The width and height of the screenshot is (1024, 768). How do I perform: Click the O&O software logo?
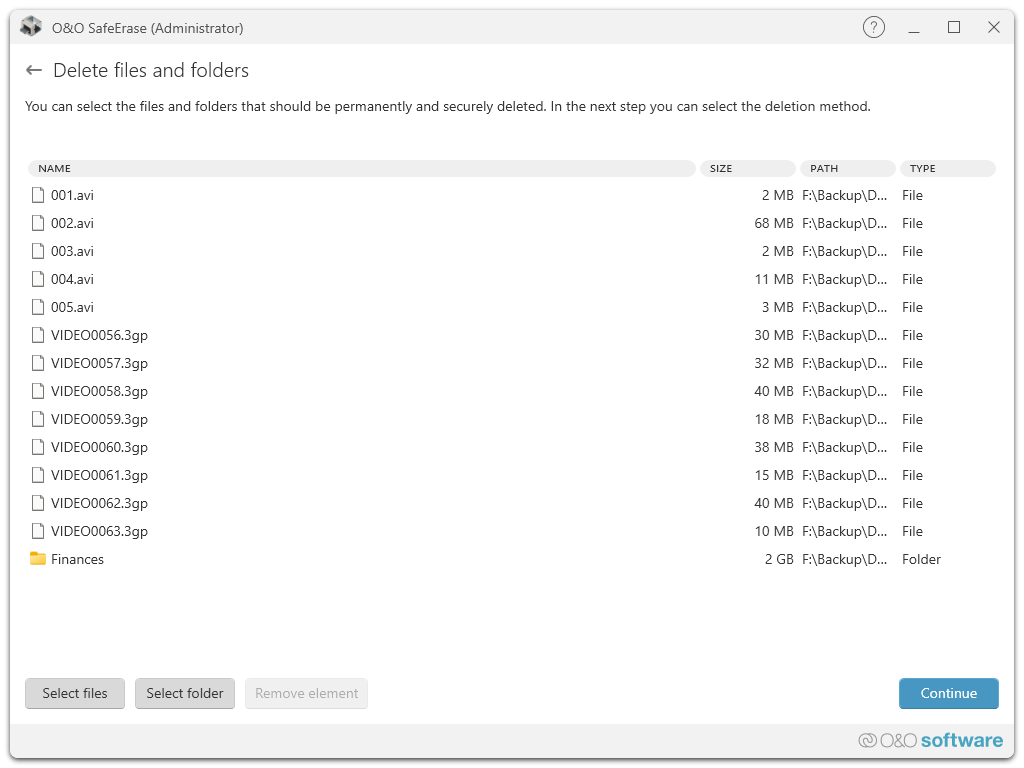pyautogui.click(x=930, y=740)
